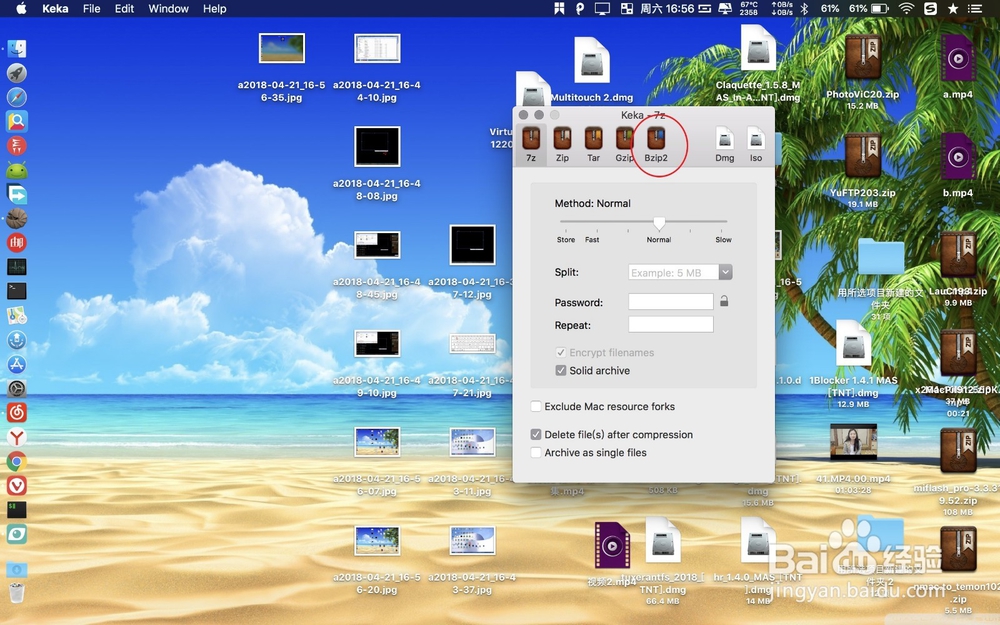Viewport: 1000px width, 625px height.
Task: Enable Archive as single files
Action: coord(536,452)
